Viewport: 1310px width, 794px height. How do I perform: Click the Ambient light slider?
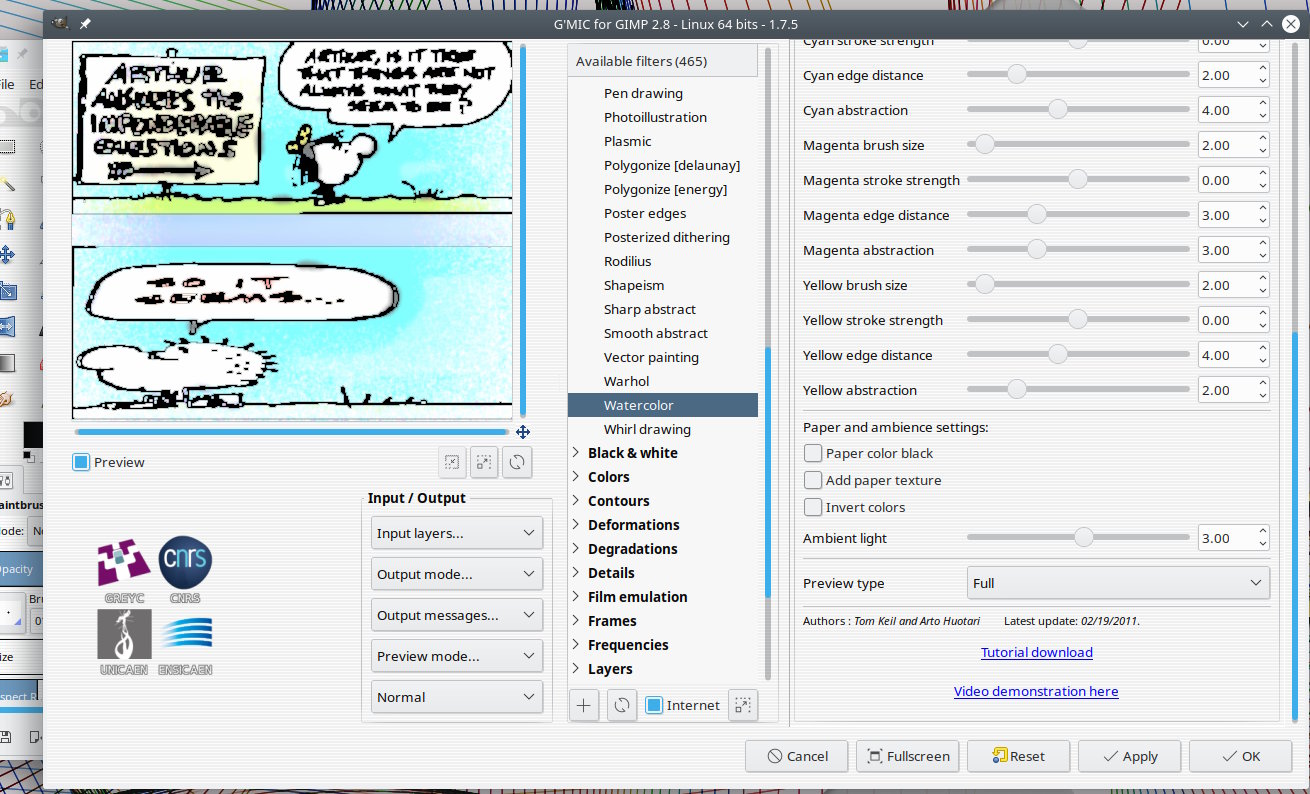point(1078,538)
